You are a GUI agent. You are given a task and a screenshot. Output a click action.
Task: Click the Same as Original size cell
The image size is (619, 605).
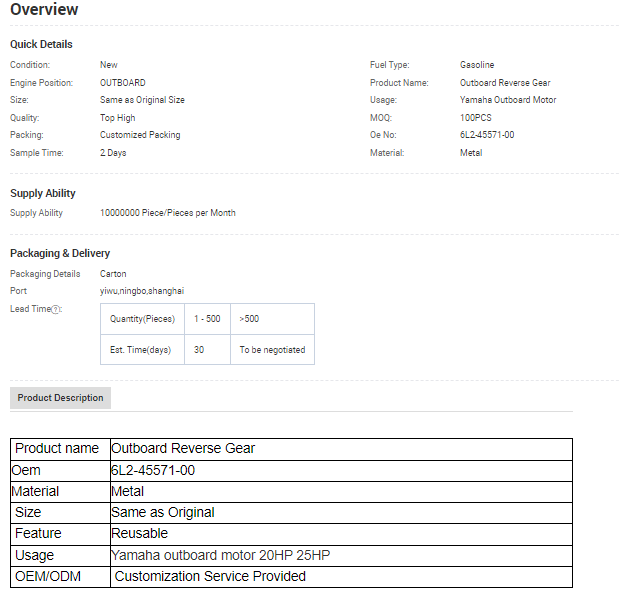tap(163, 512)
